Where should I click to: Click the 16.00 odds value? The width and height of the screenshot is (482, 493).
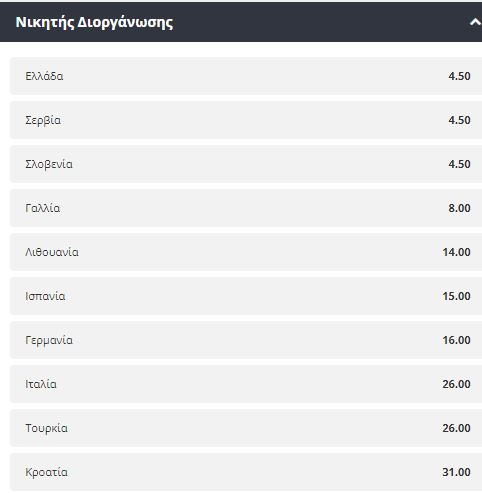coord(456,340)
